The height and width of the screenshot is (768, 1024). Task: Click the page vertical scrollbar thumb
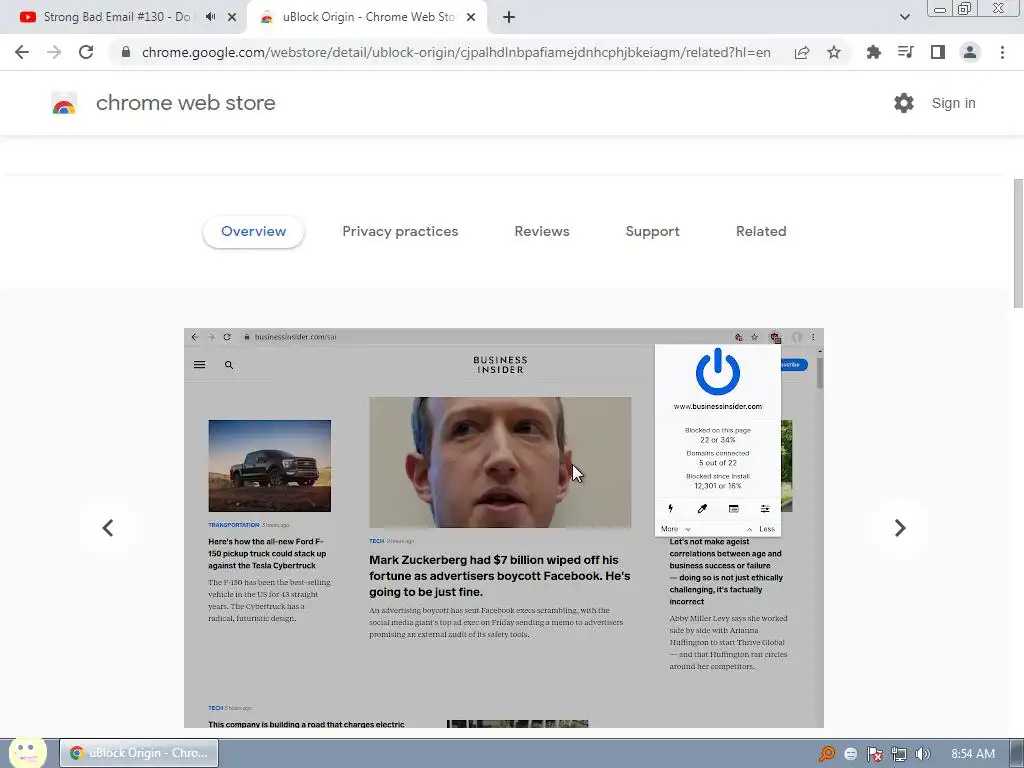click(1017, 242)
